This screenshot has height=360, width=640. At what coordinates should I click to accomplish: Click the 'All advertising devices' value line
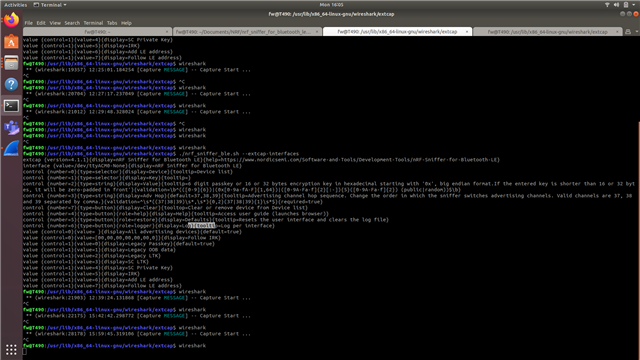(132, 232)
